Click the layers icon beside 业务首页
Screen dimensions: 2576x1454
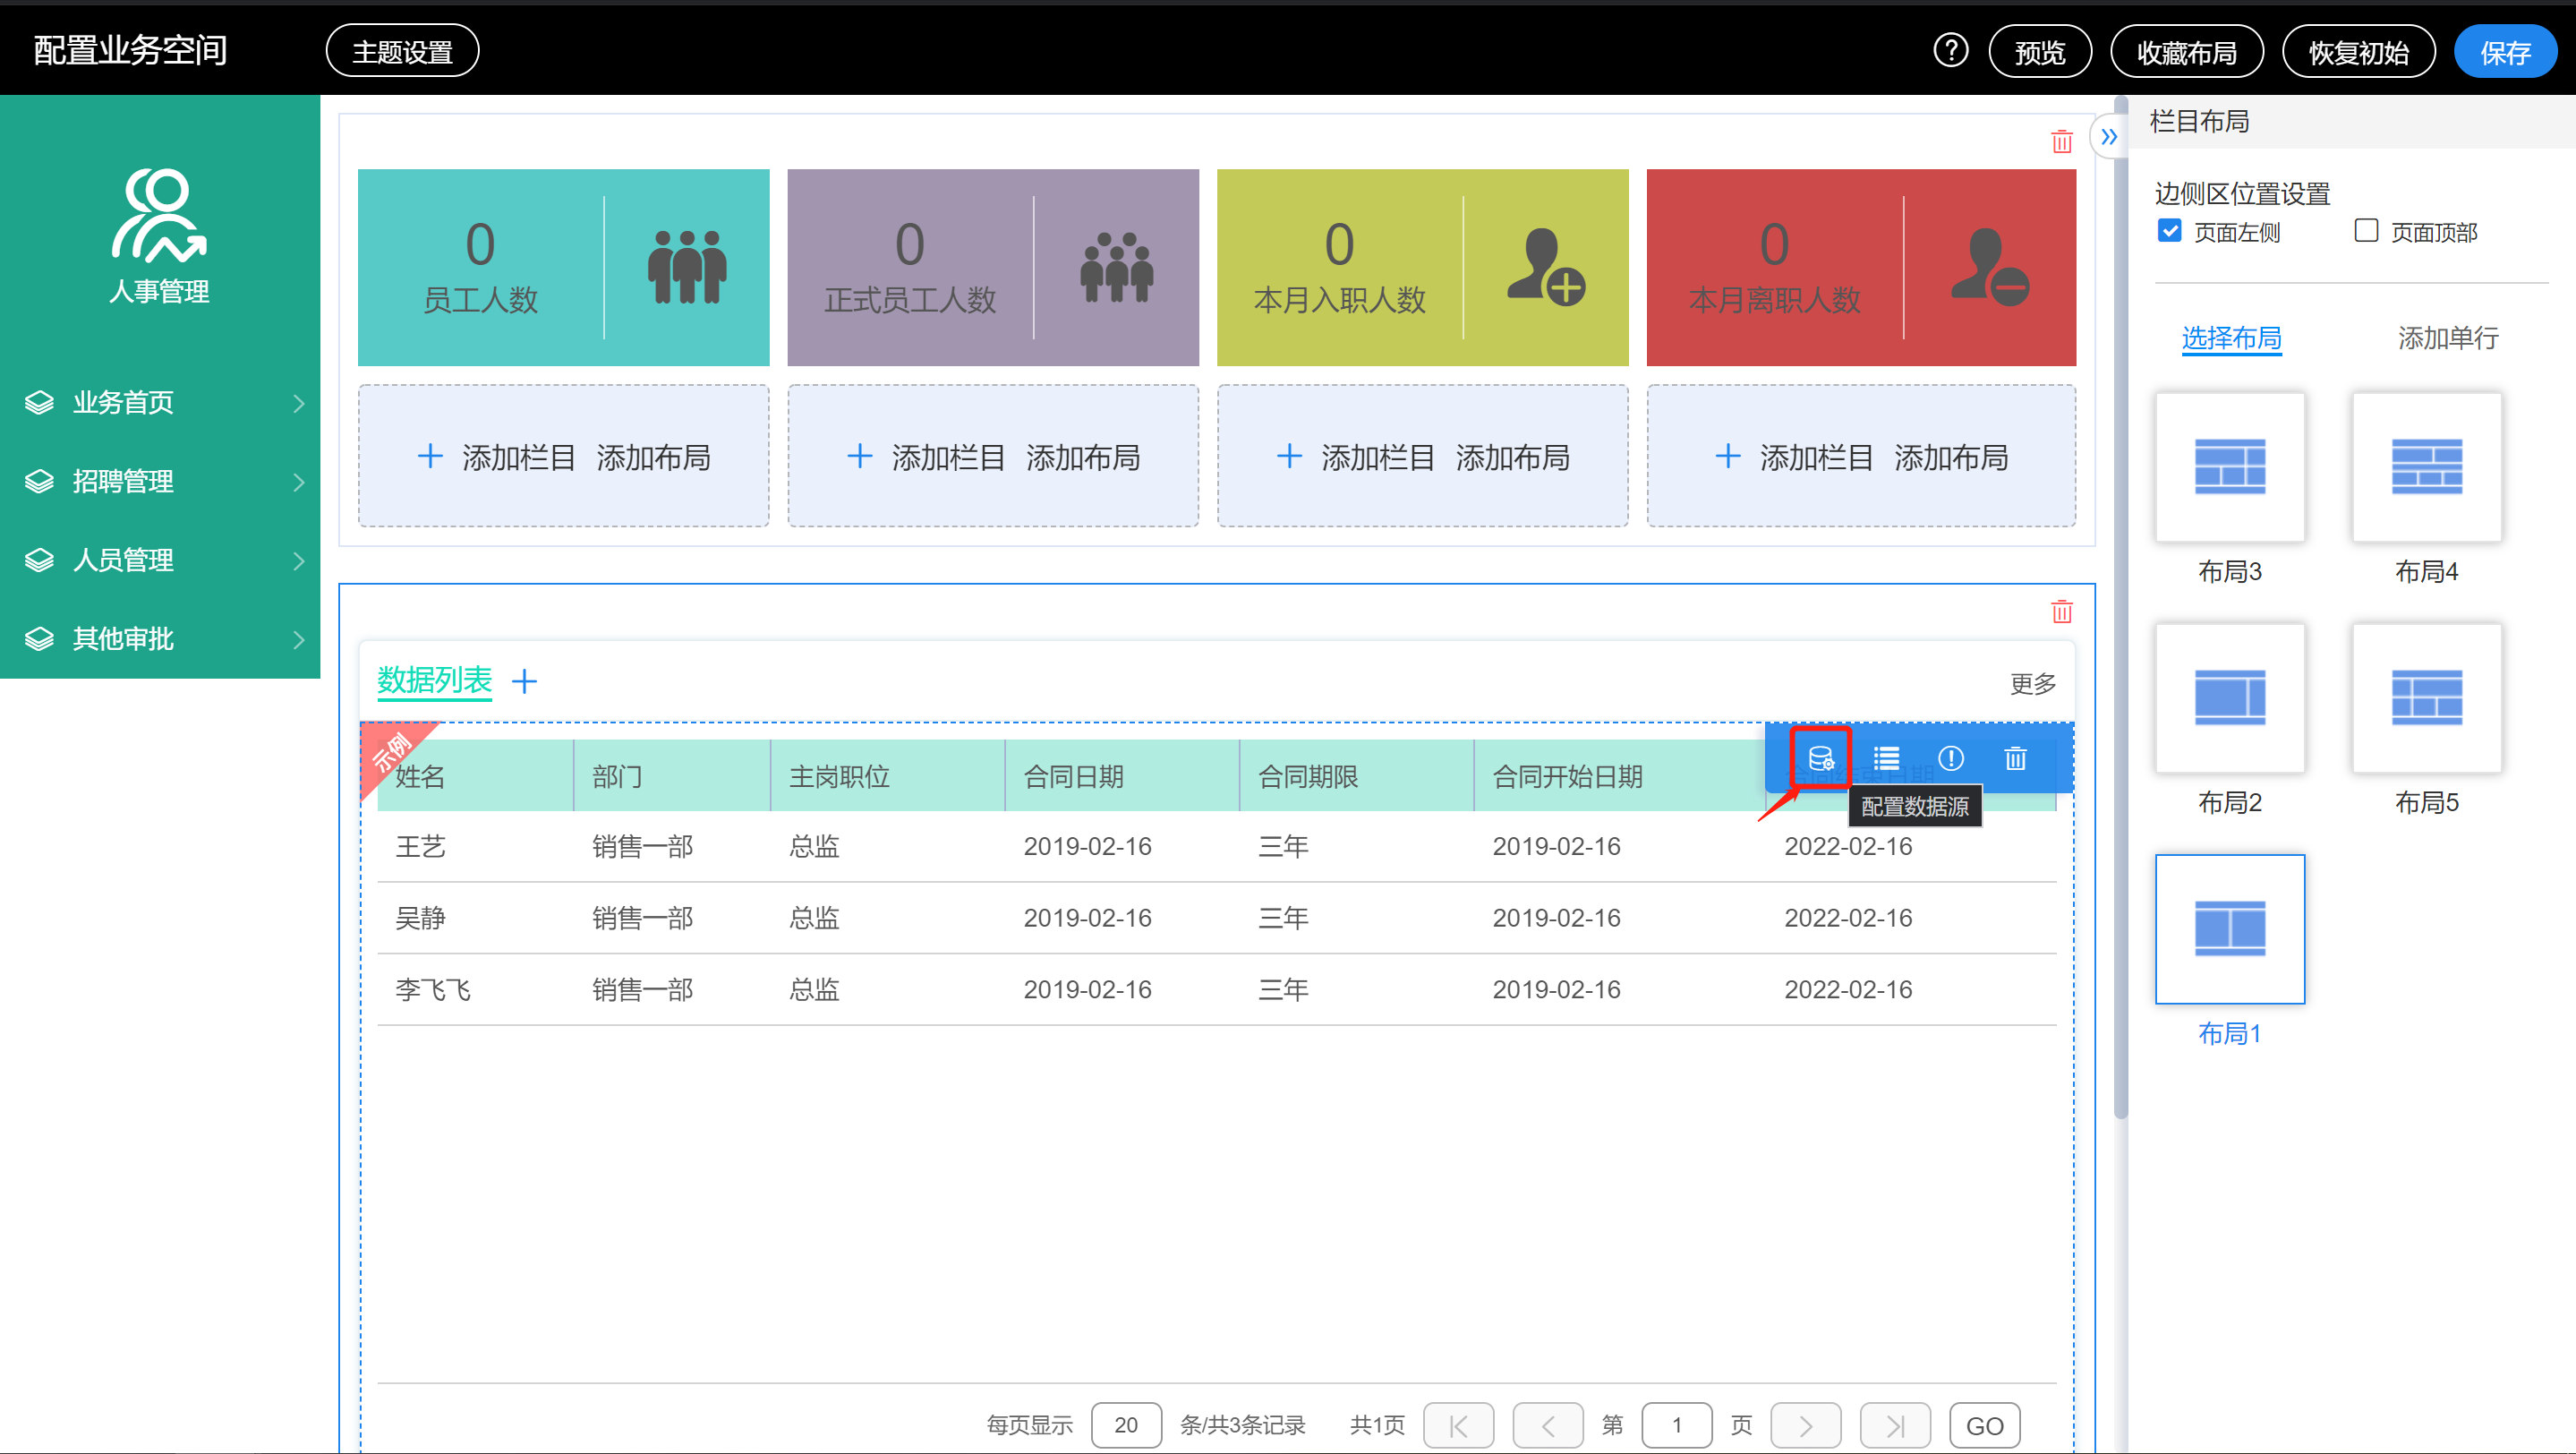(x=39, y=402)
